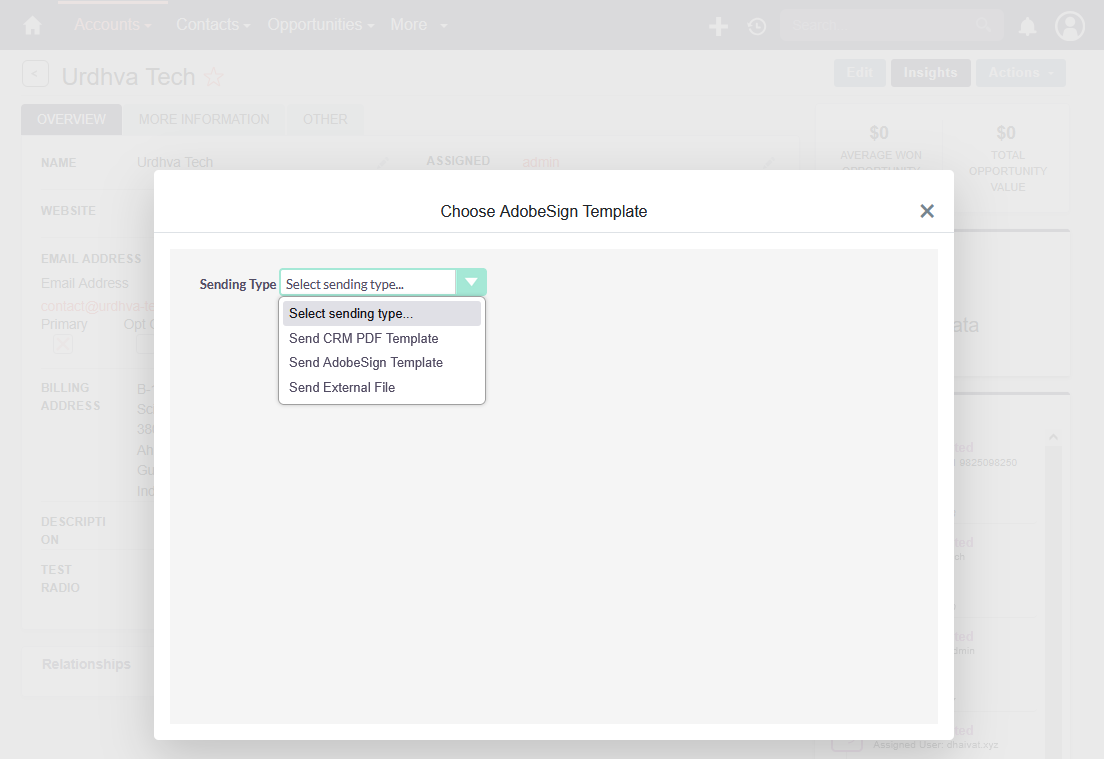This screenshot has height=759, width=1104.
Task: Open the quick-create plus icon
Action: [x=718, y=25]
